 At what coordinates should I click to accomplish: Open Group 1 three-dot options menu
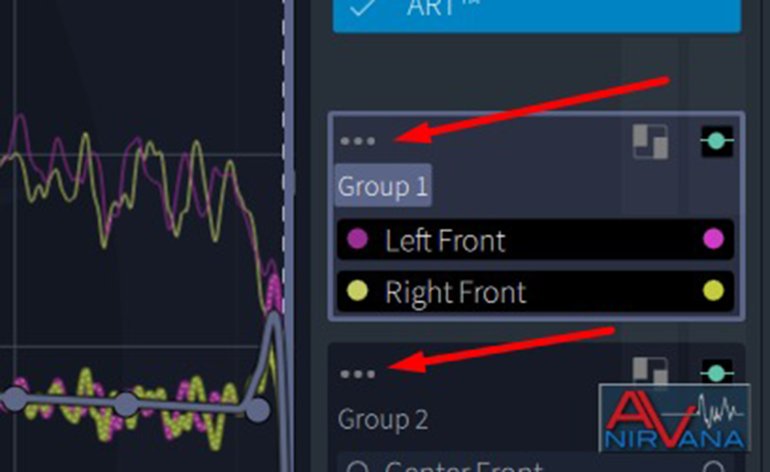(358, 141)
